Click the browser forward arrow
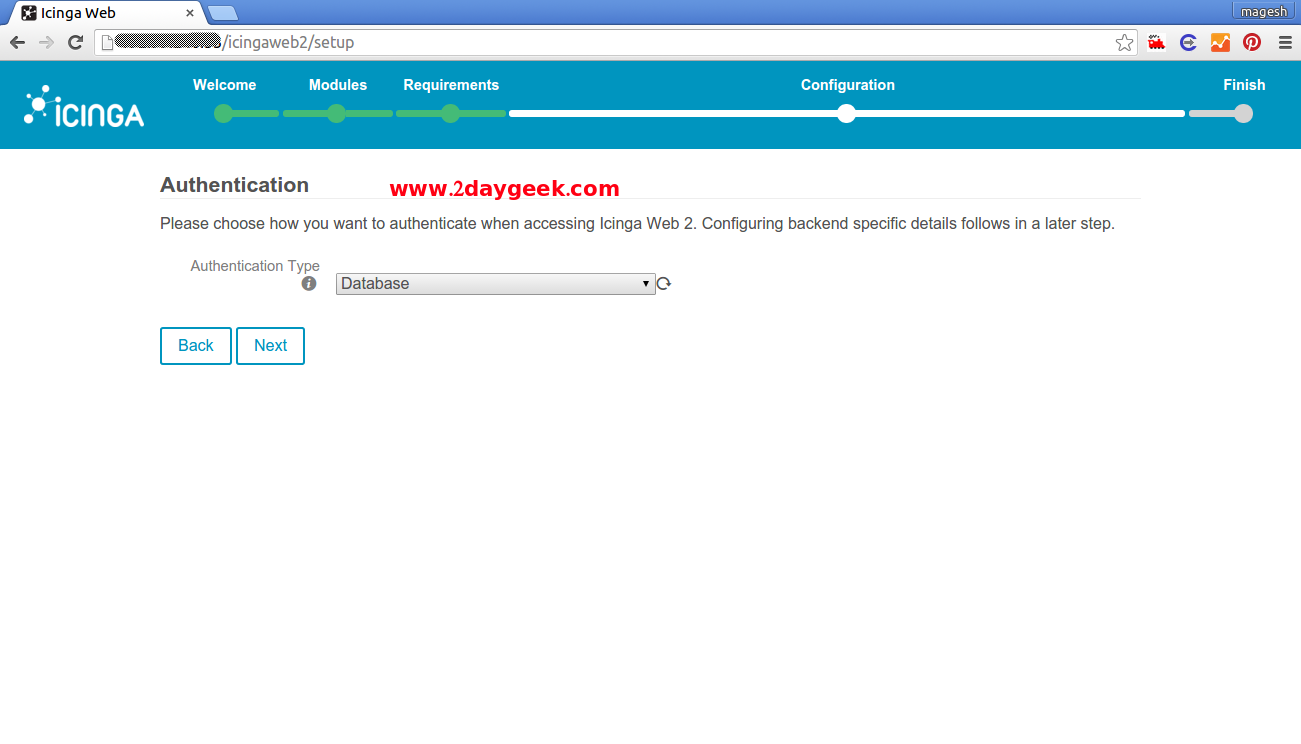The height and width of the screenshot is (744, 1301). click(46, 42)
